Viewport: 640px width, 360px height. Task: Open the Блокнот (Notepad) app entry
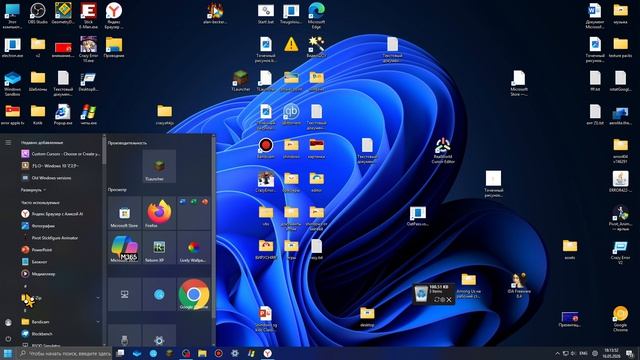click(60, 262)
